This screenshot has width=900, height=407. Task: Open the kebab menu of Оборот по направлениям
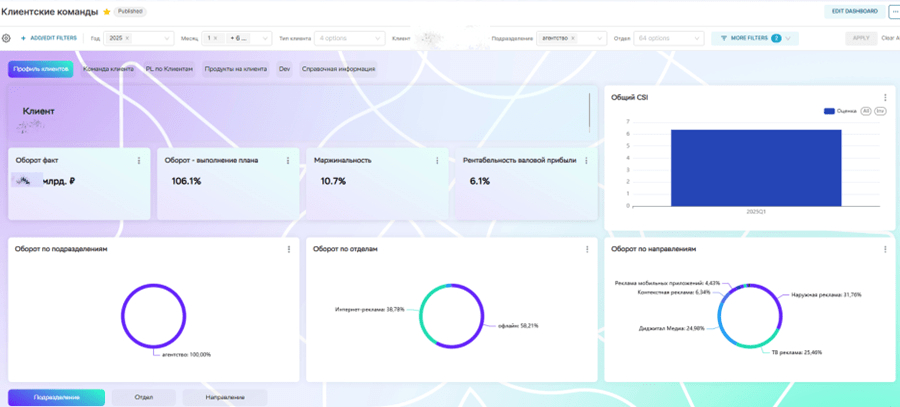coord(885,249)
